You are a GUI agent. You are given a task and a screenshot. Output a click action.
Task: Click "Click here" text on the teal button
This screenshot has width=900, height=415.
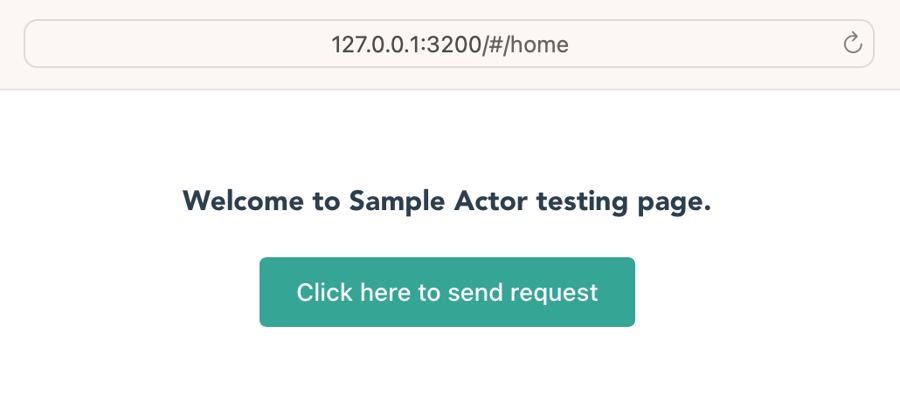(353, 292)
